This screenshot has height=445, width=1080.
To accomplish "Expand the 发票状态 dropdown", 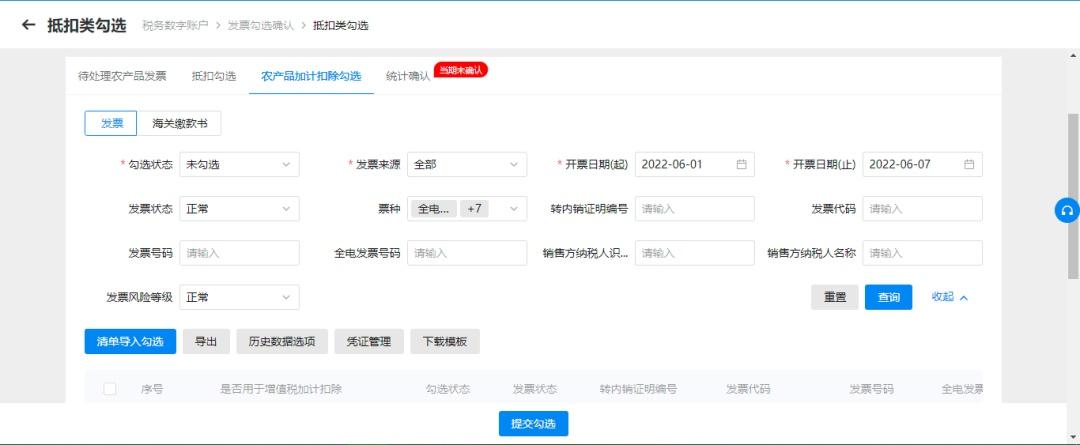I will coord(239,209).
